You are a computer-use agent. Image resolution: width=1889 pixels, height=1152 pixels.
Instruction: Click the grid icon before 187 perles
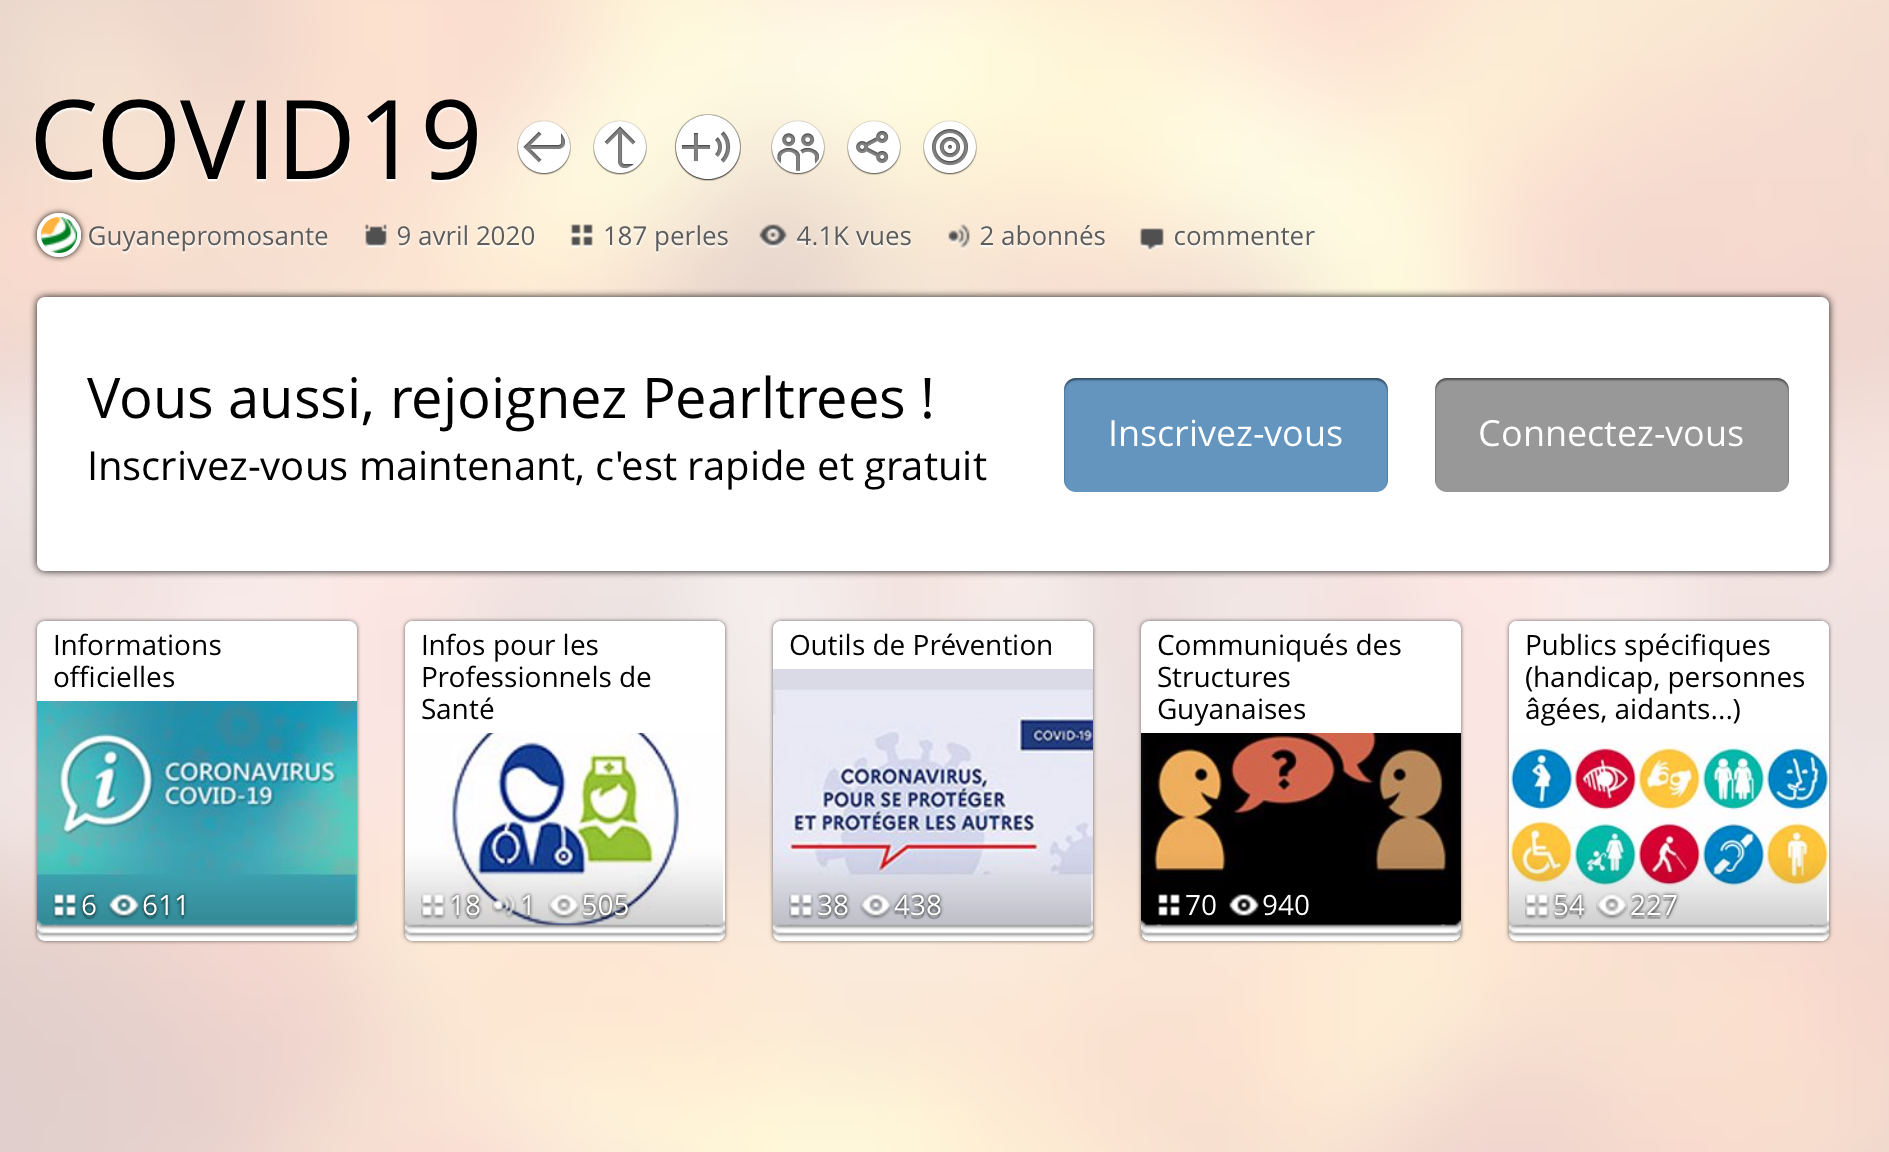582,236
